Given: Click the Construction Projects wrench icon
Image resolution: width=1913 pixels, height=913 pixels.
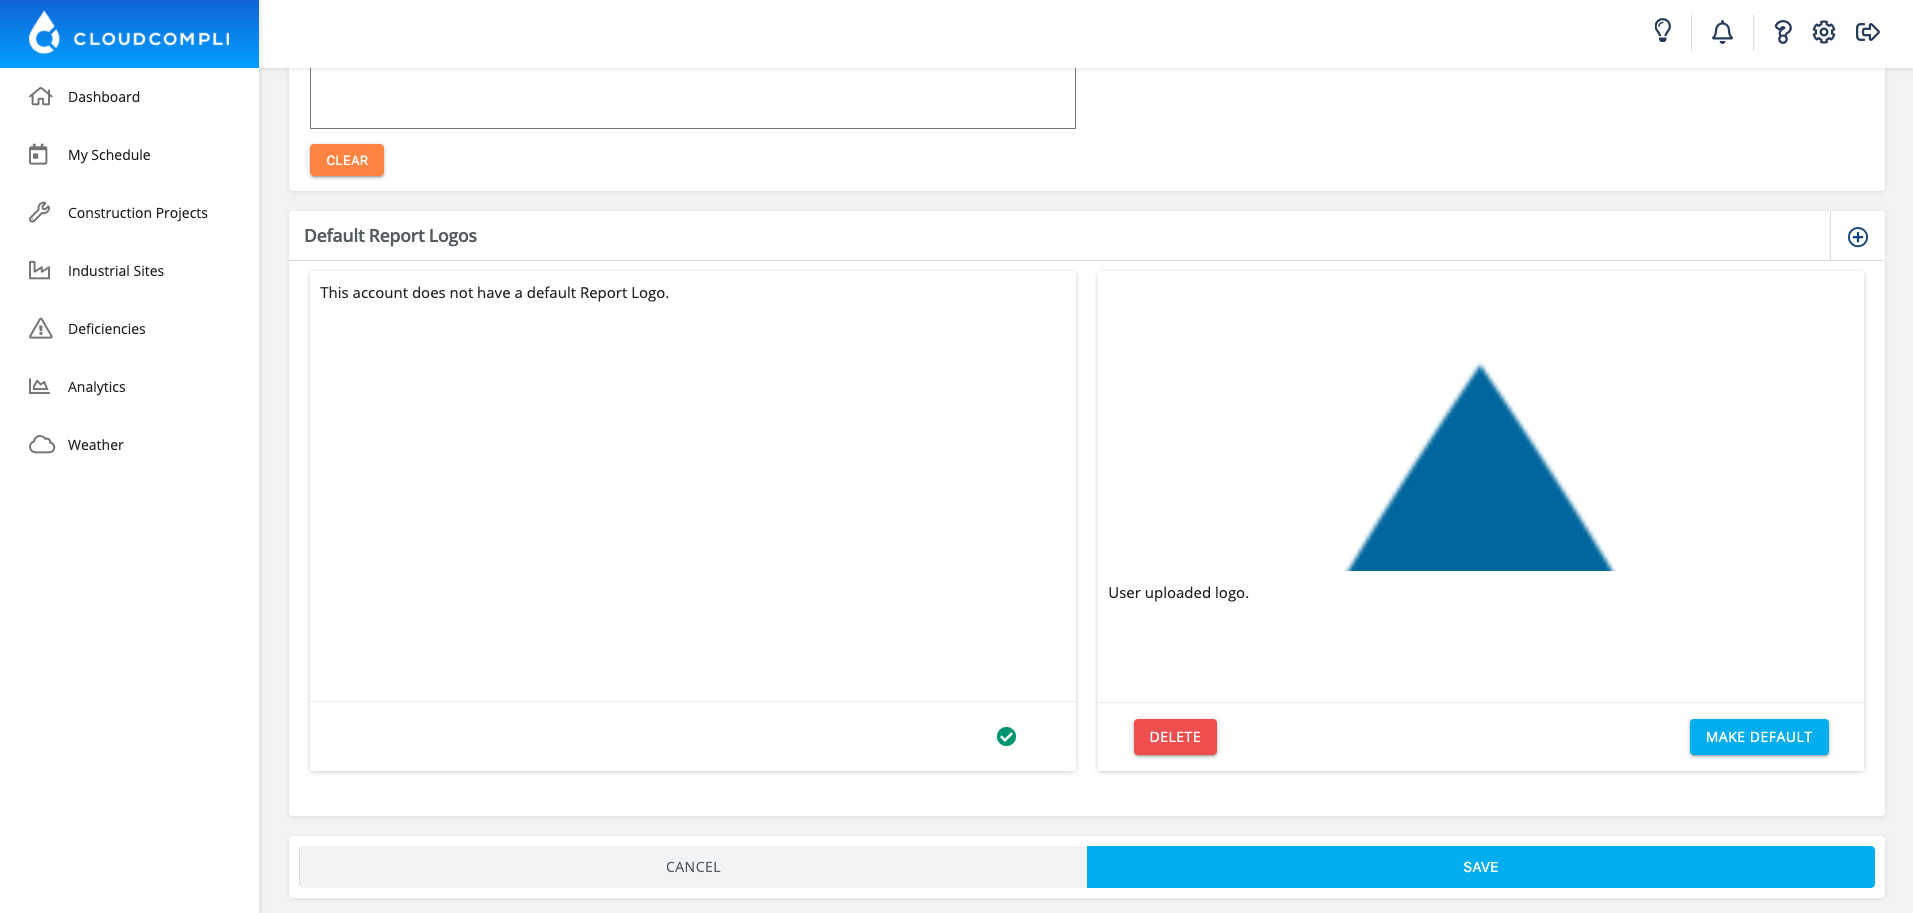Looking at the screenshot, I should coord(40,212).
